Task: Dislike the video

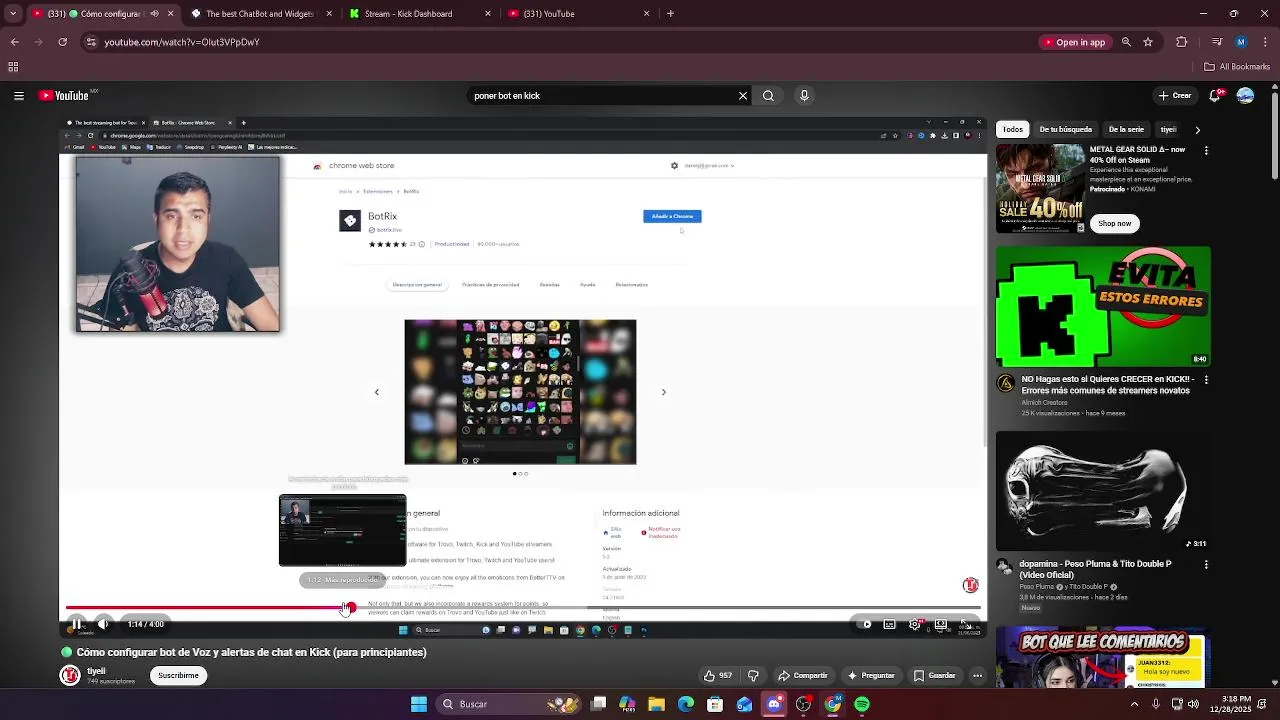Action: (754, 676)
